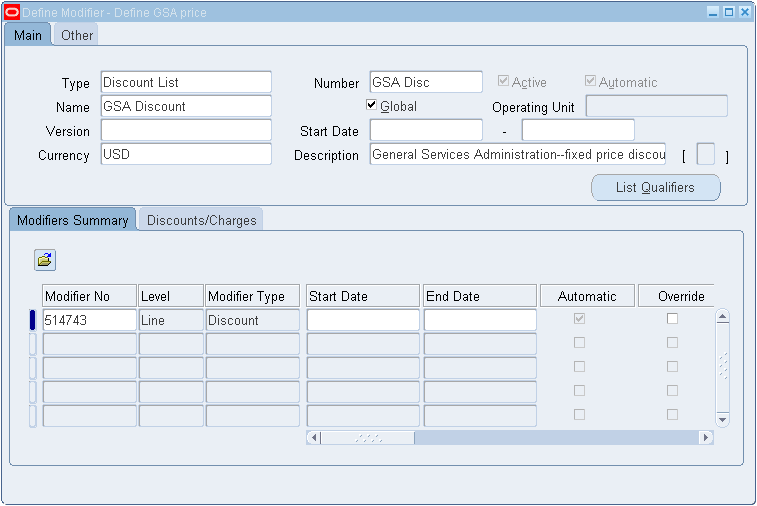The height and width of the screenshot is (506, 757).
Task: Click the Number field showing GSA Disc
Action: click(x=426, y=82)
